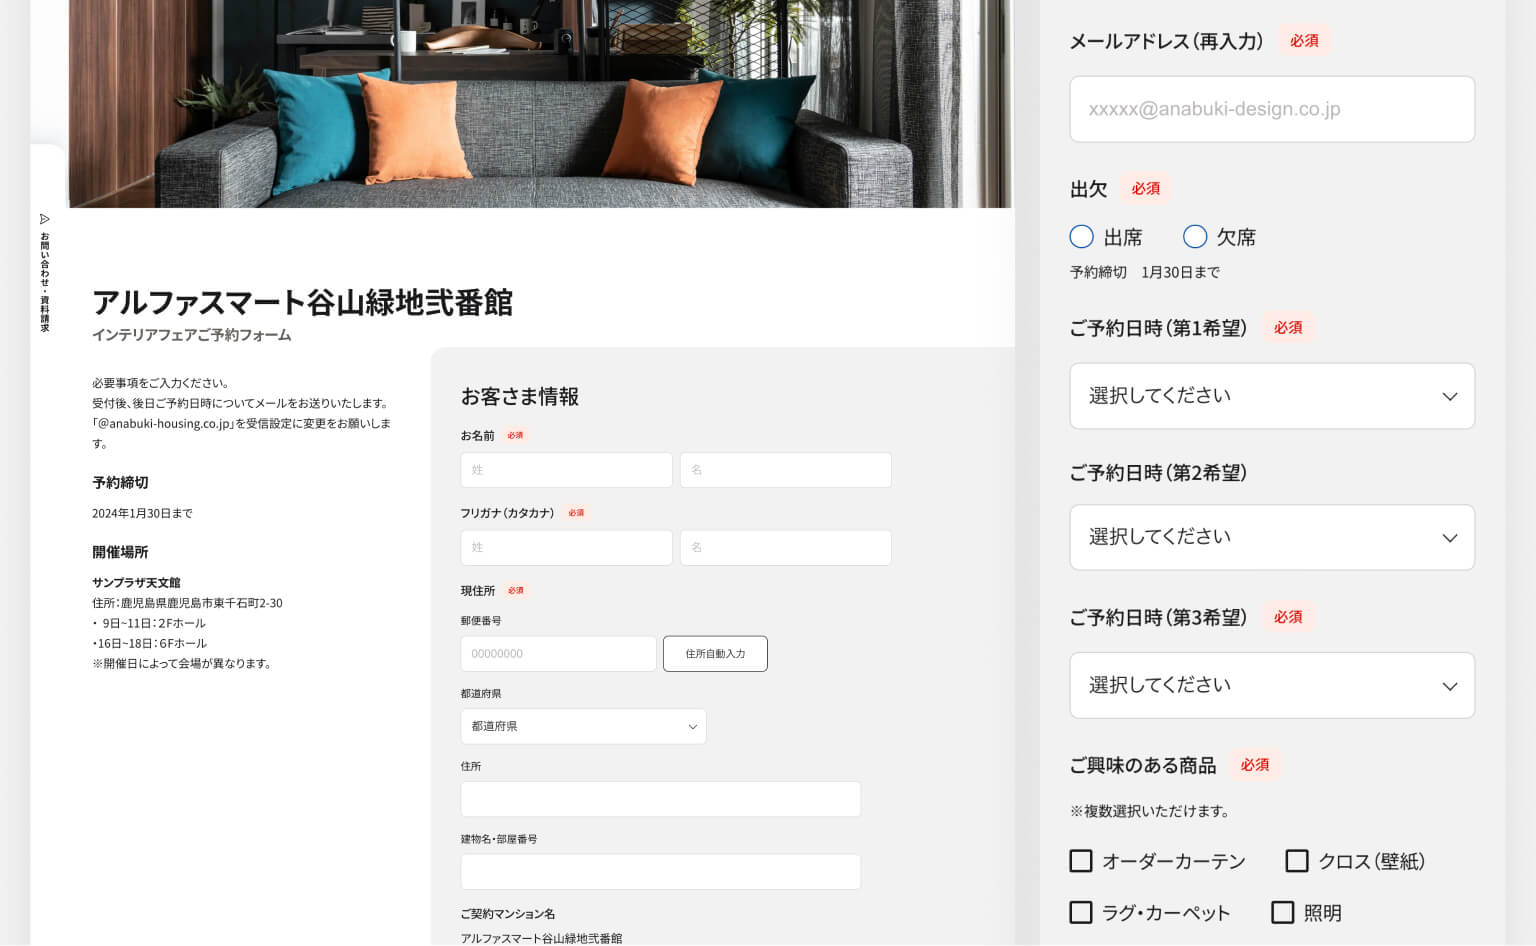Click the 住所自動入力 button

pyautogui.click(x=715, y=654)
